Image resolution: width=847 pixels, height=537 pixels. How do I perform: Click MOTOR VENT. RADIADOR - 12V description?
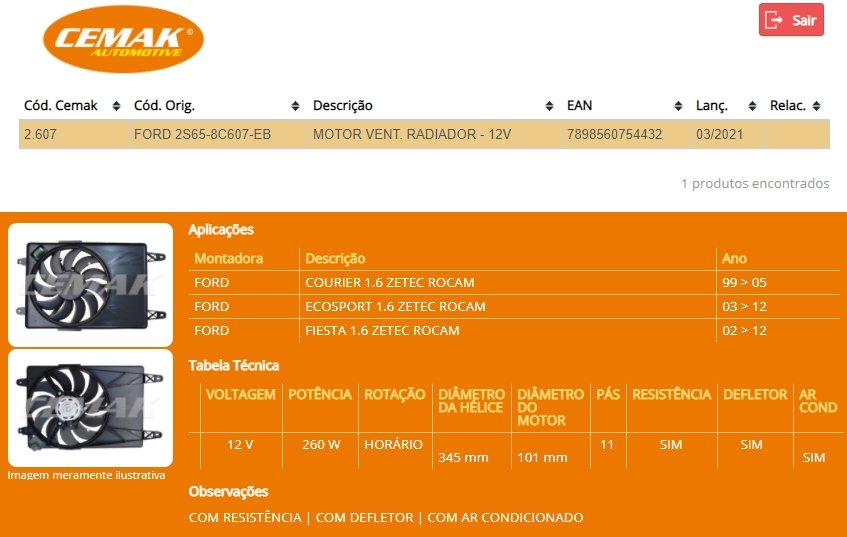[412, 134]
